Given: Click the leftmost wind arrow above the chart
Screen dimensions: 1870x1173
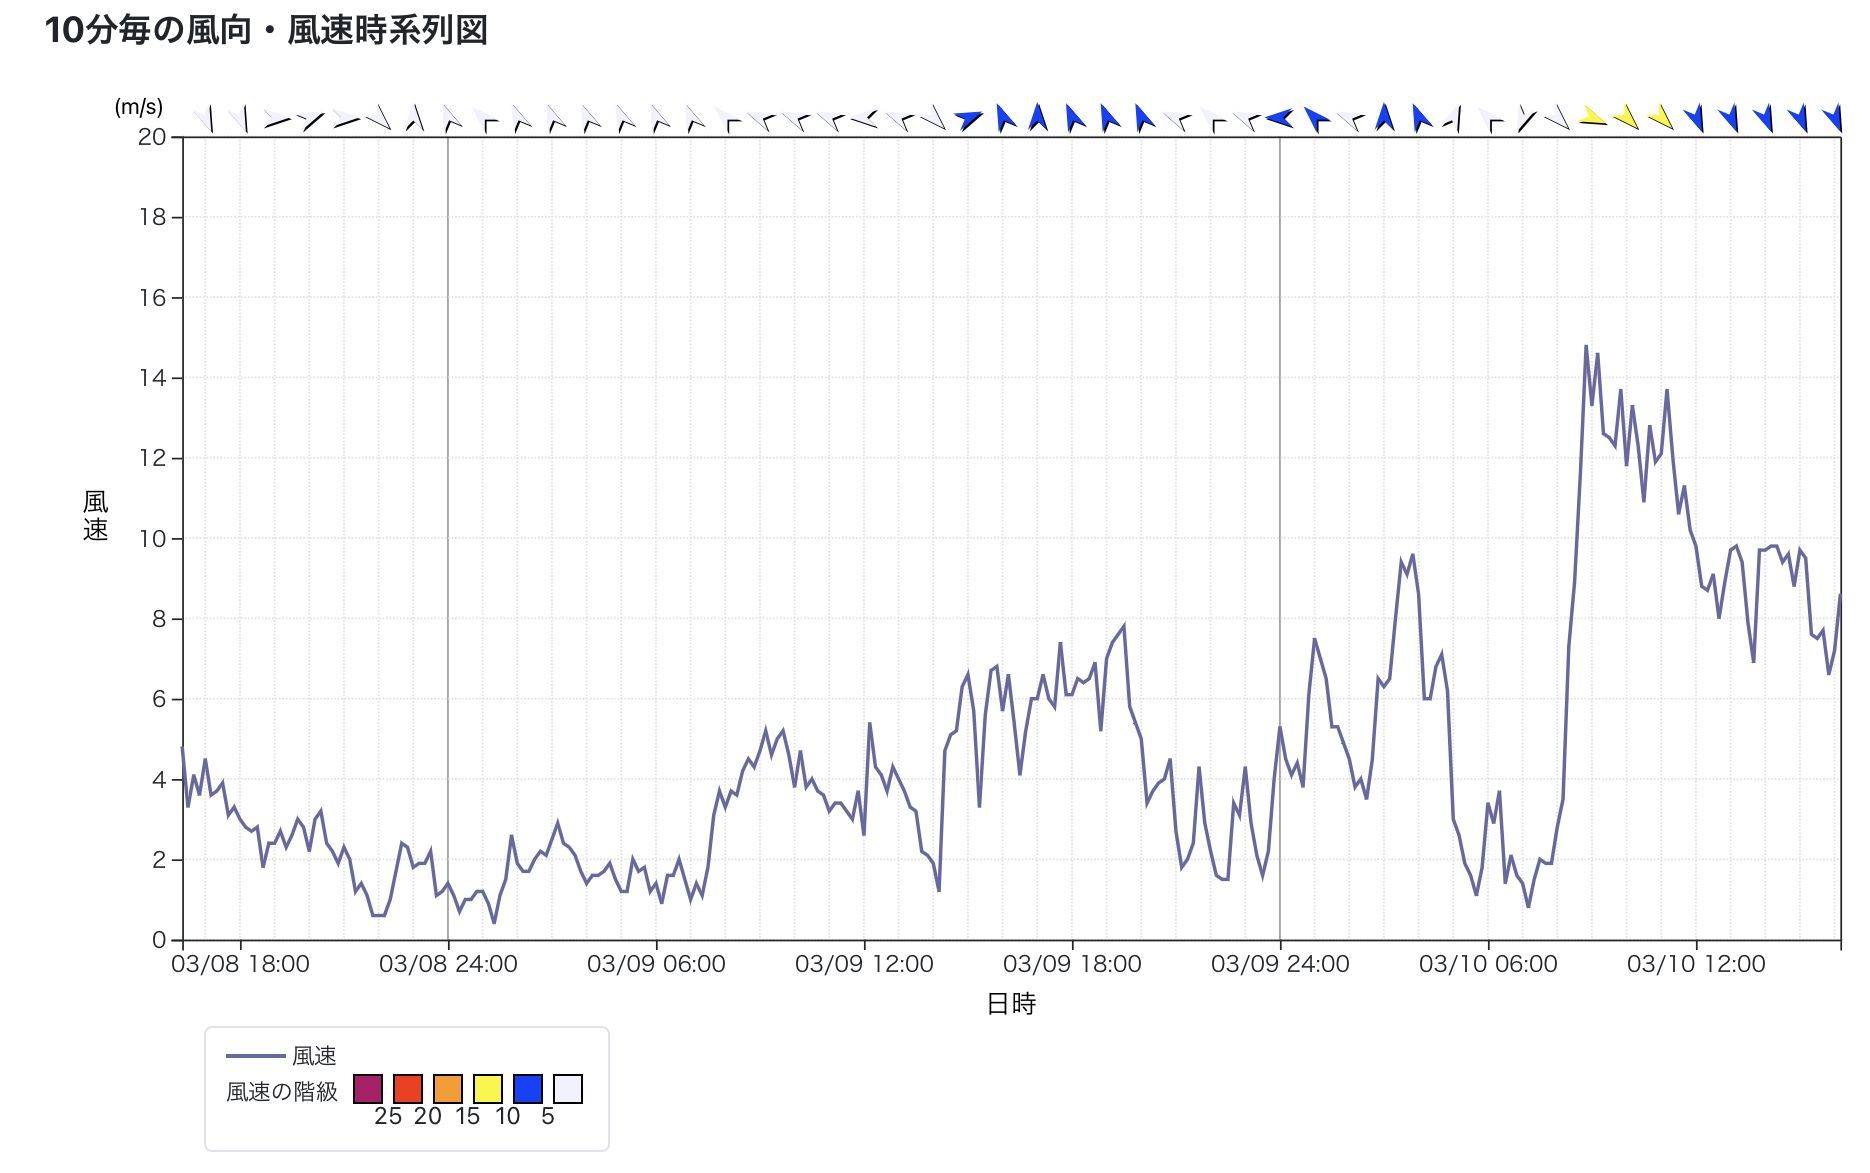Looking at the screenshot, I should coord(203,119).
